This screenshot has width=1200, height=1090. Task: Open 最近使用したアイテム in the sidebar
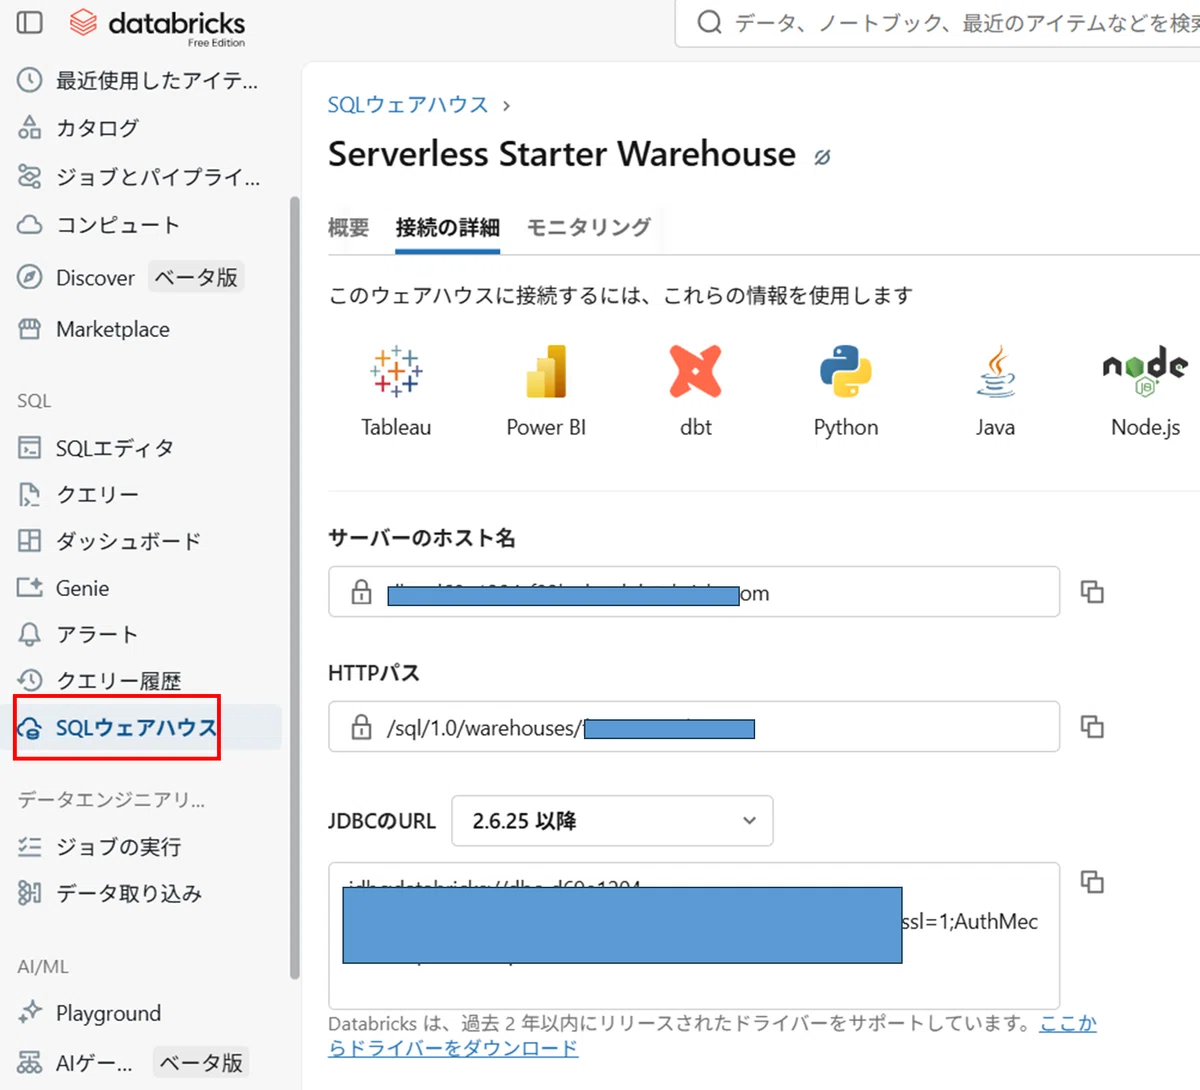(x=138, y=80)
